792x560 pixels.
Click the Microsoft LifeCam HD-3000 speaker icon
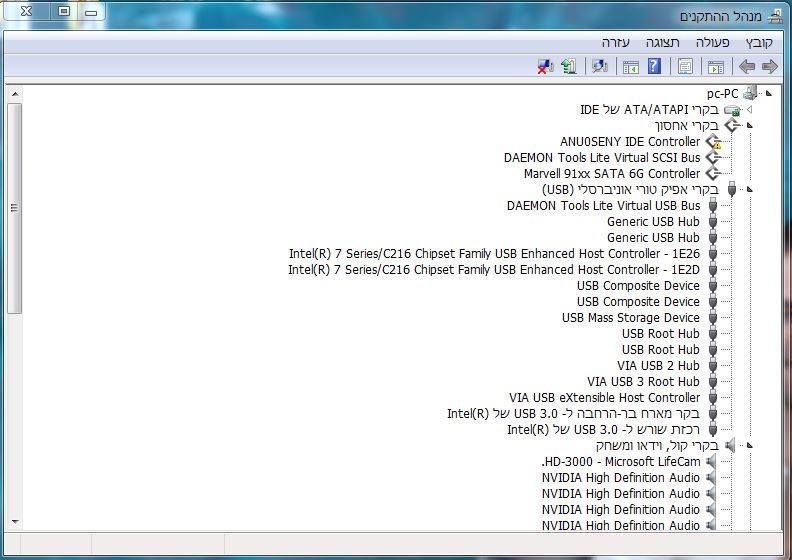coord(711,462)
